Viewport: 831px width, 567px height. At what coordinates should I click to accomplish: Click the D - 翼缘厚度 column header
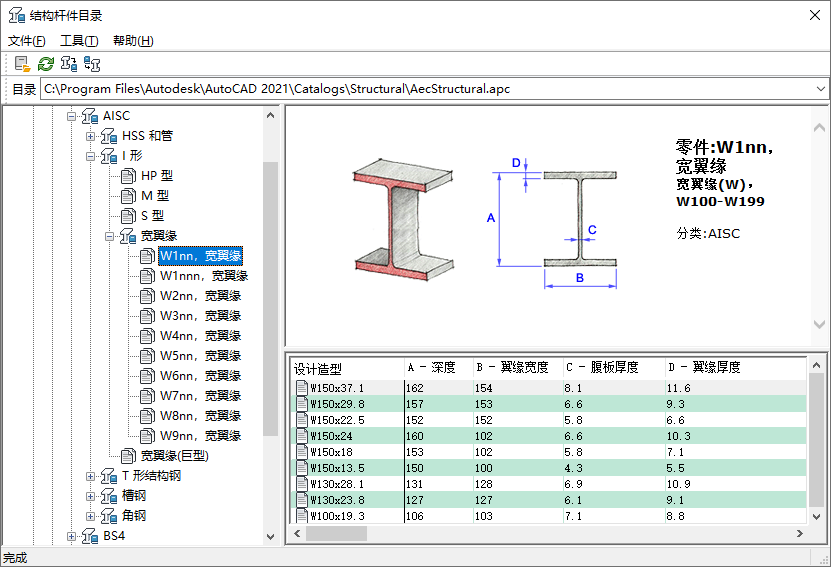(x=736, y=368)
